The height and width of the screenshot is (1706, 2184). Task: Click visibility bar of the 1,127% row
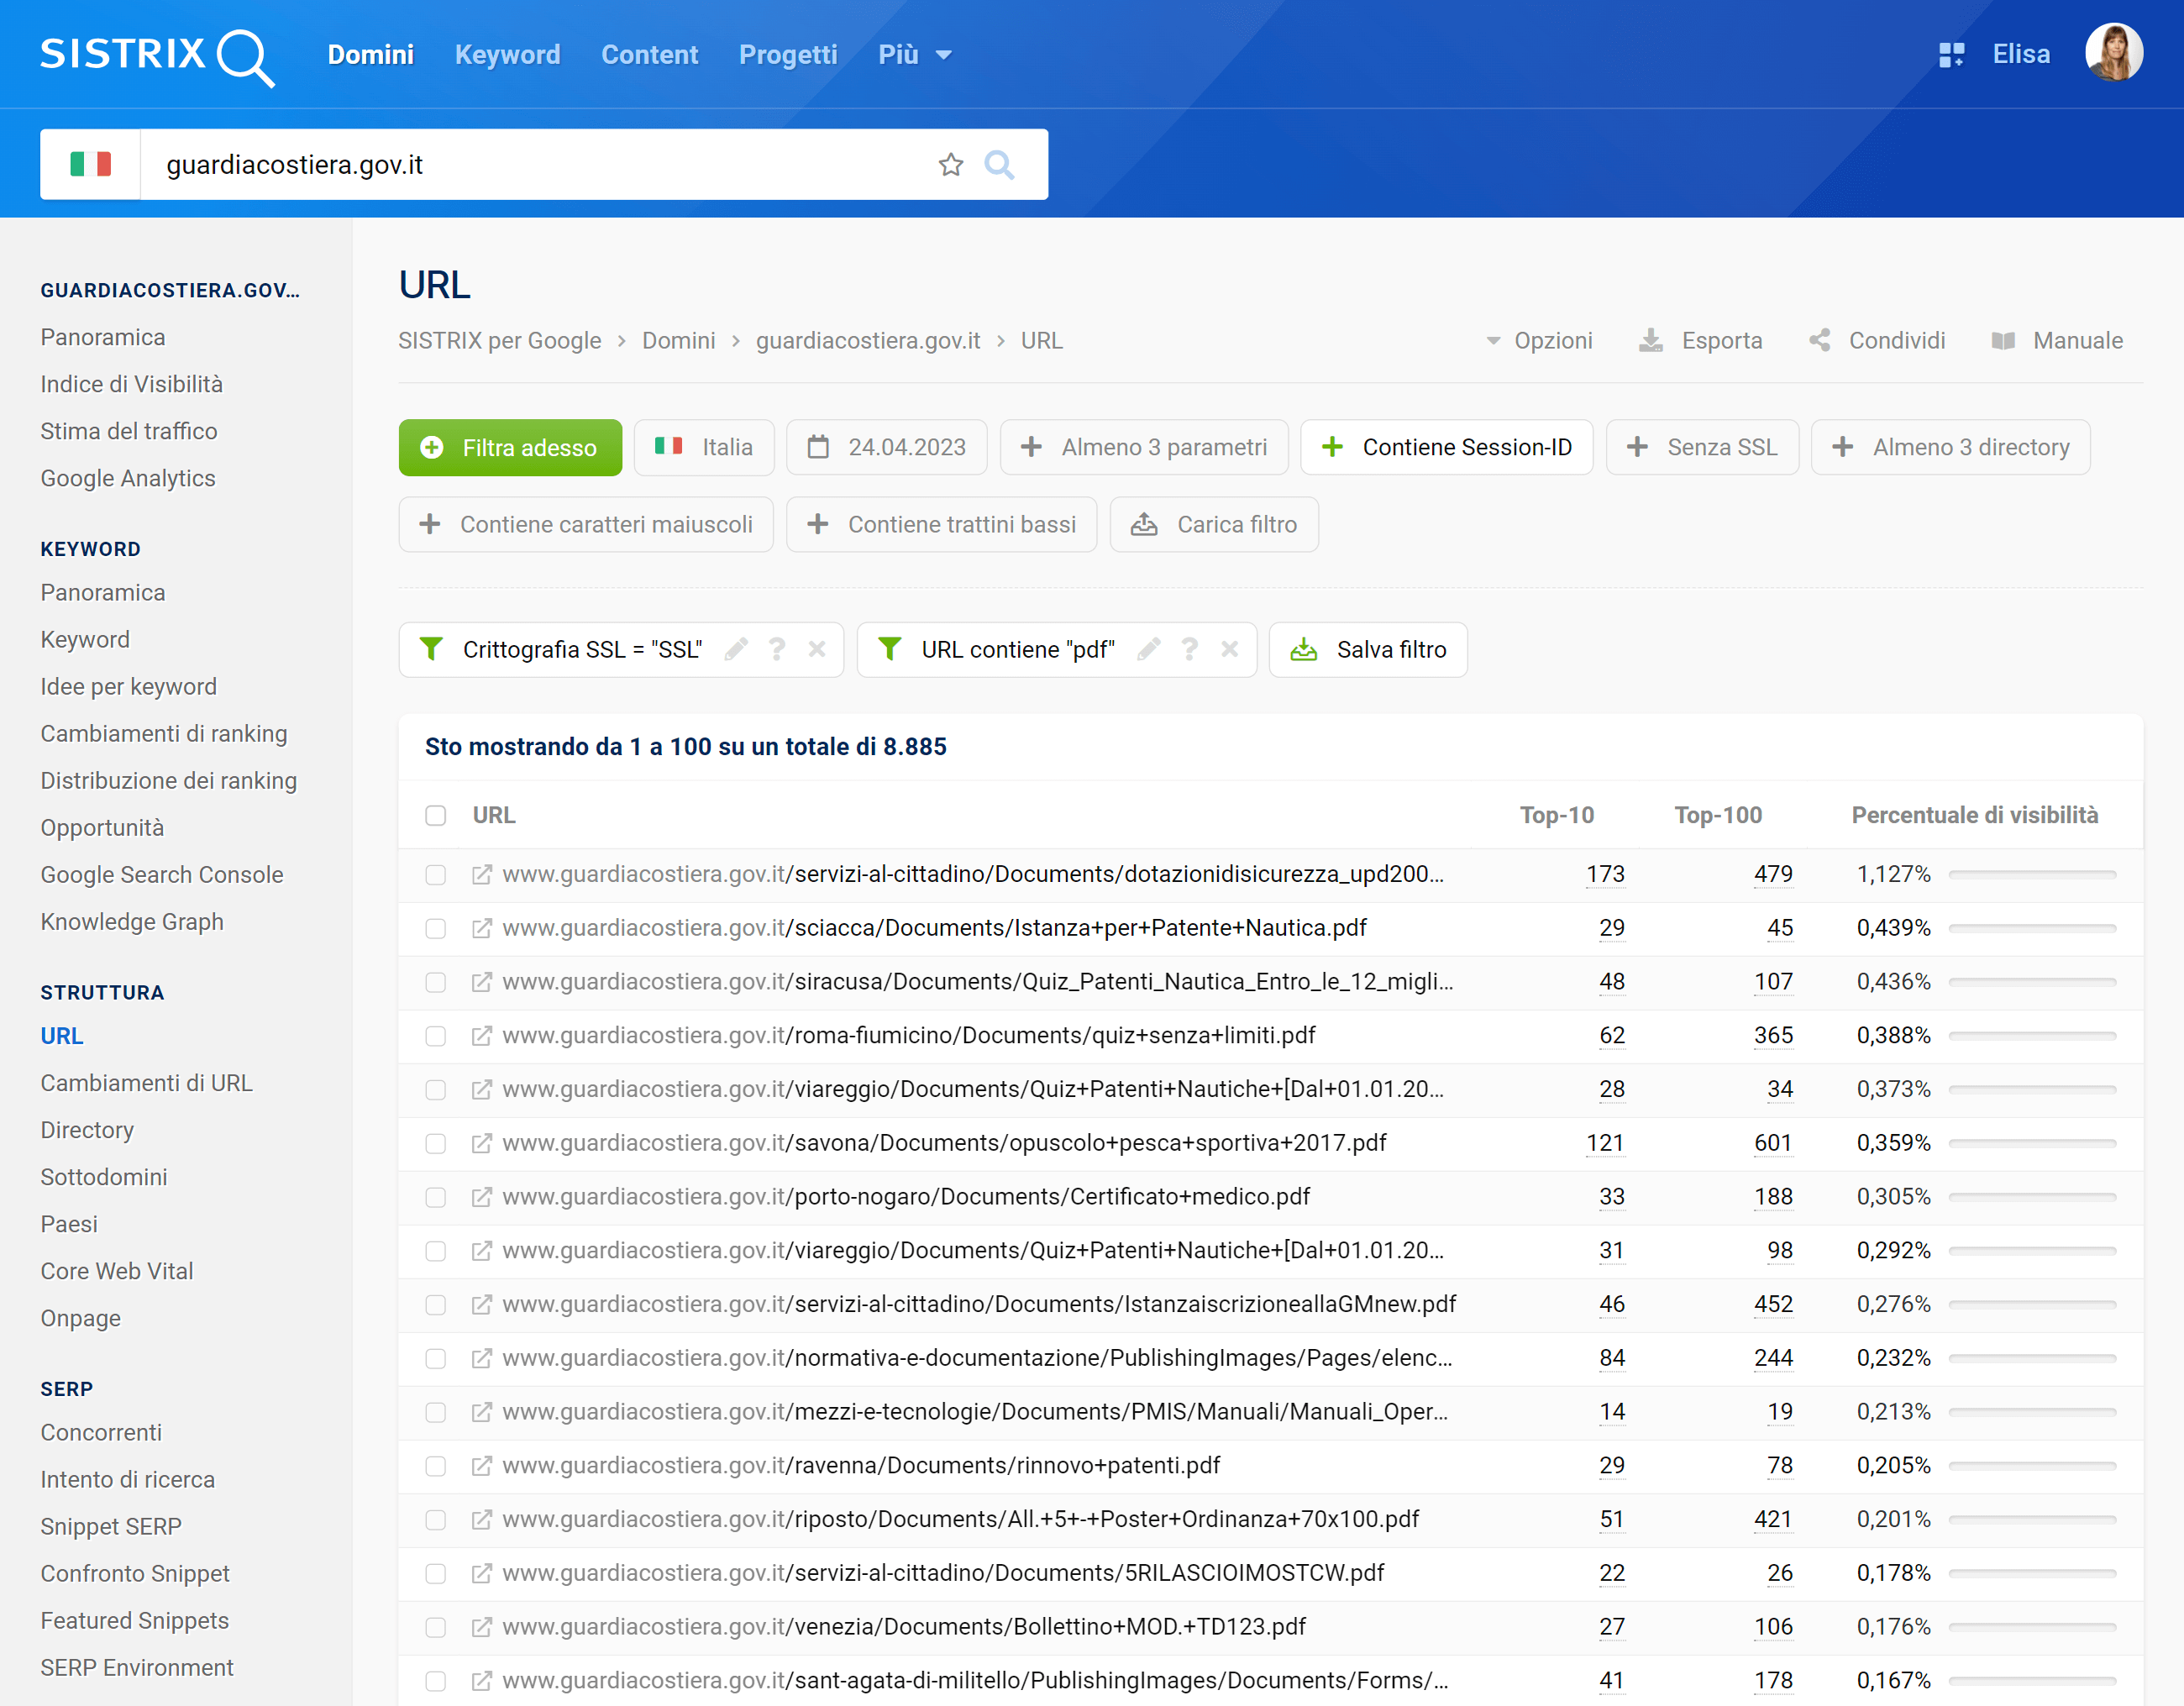coord(2032,875)
